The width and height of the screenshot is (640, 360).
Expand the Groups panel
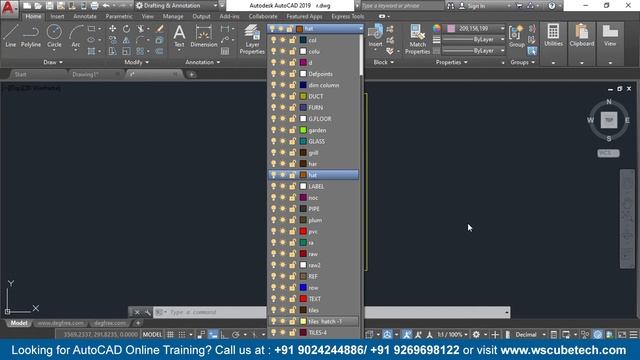pos(522,62)
